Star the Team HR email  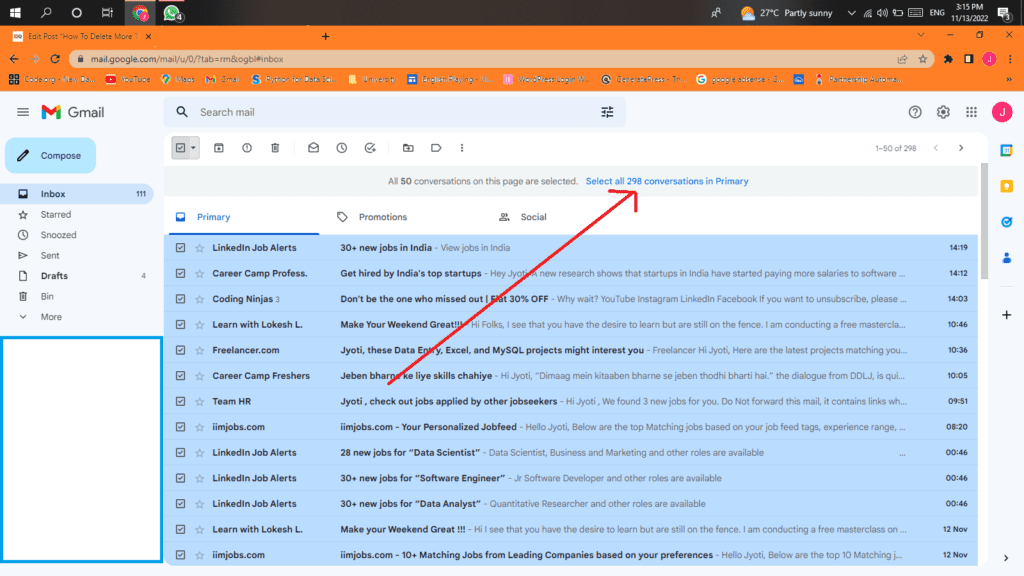tap(200, 402)
